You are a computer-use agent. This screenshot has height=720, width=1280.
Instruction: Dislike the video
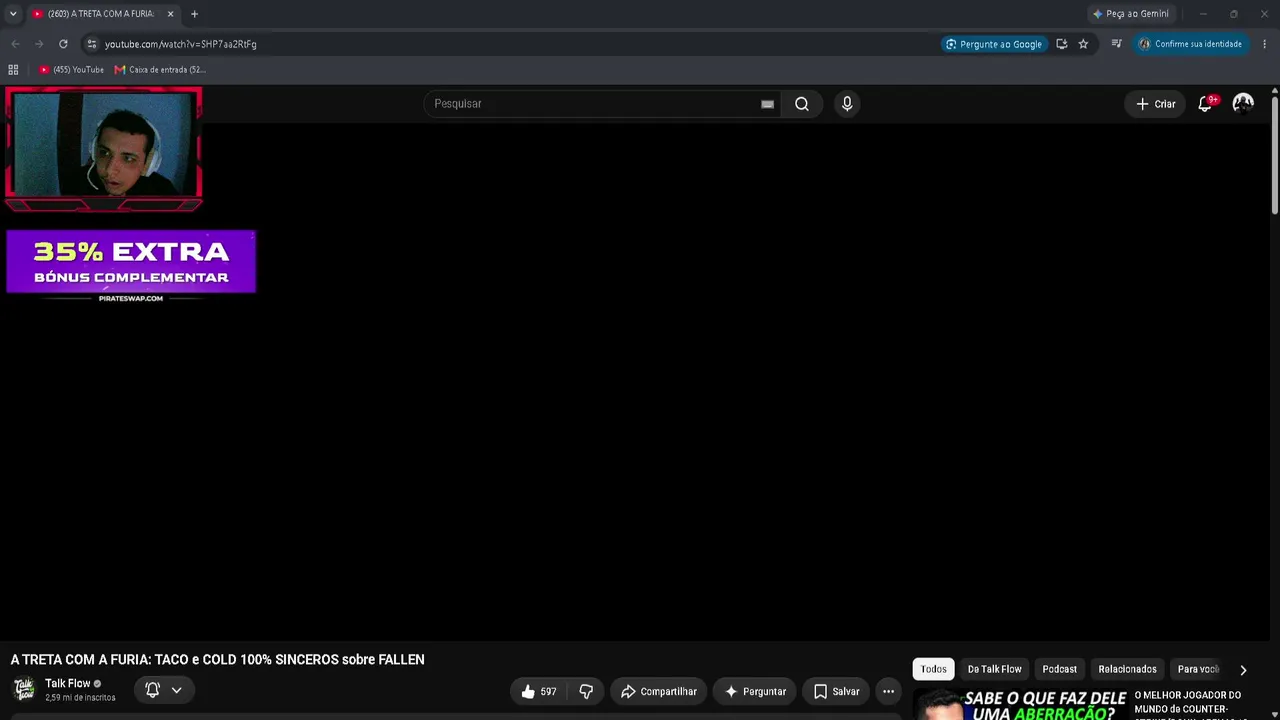pyautogui.click(x=586, y=692)
